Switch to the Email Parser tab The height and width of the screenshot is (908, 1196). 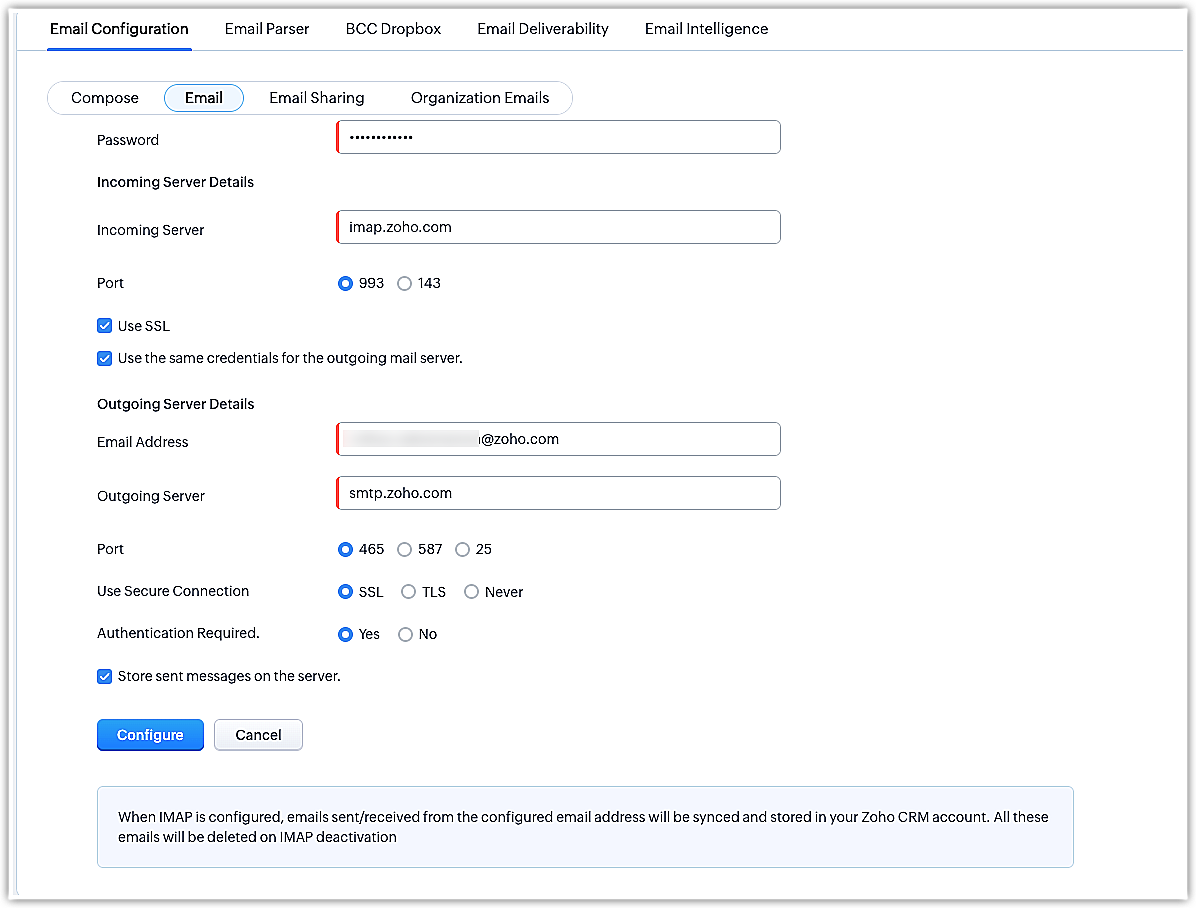point(267,29)
